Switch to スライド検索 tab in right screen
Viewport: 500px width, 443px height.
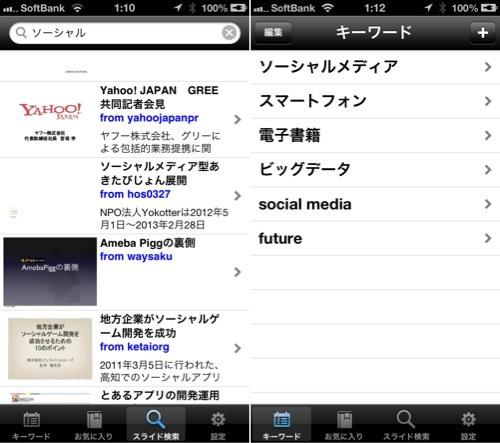click(x=406, y=425)
